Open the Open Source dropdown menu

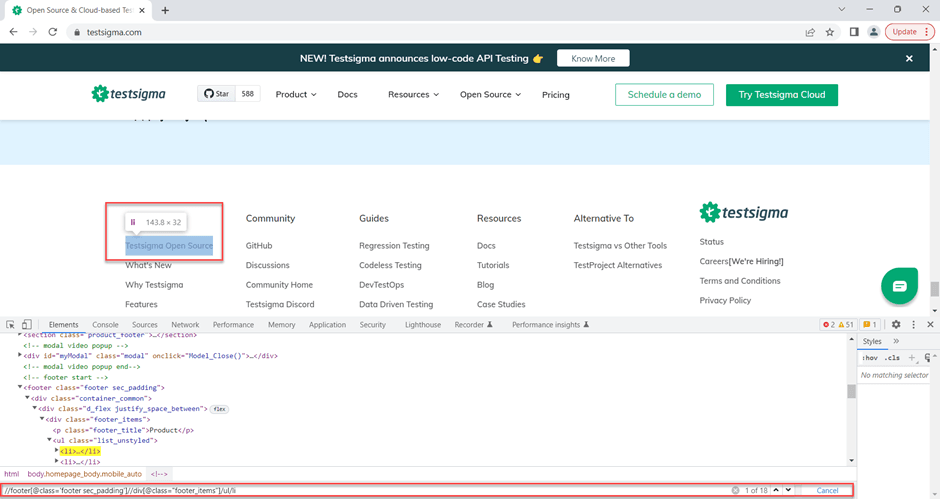click(x=490, y=94)
